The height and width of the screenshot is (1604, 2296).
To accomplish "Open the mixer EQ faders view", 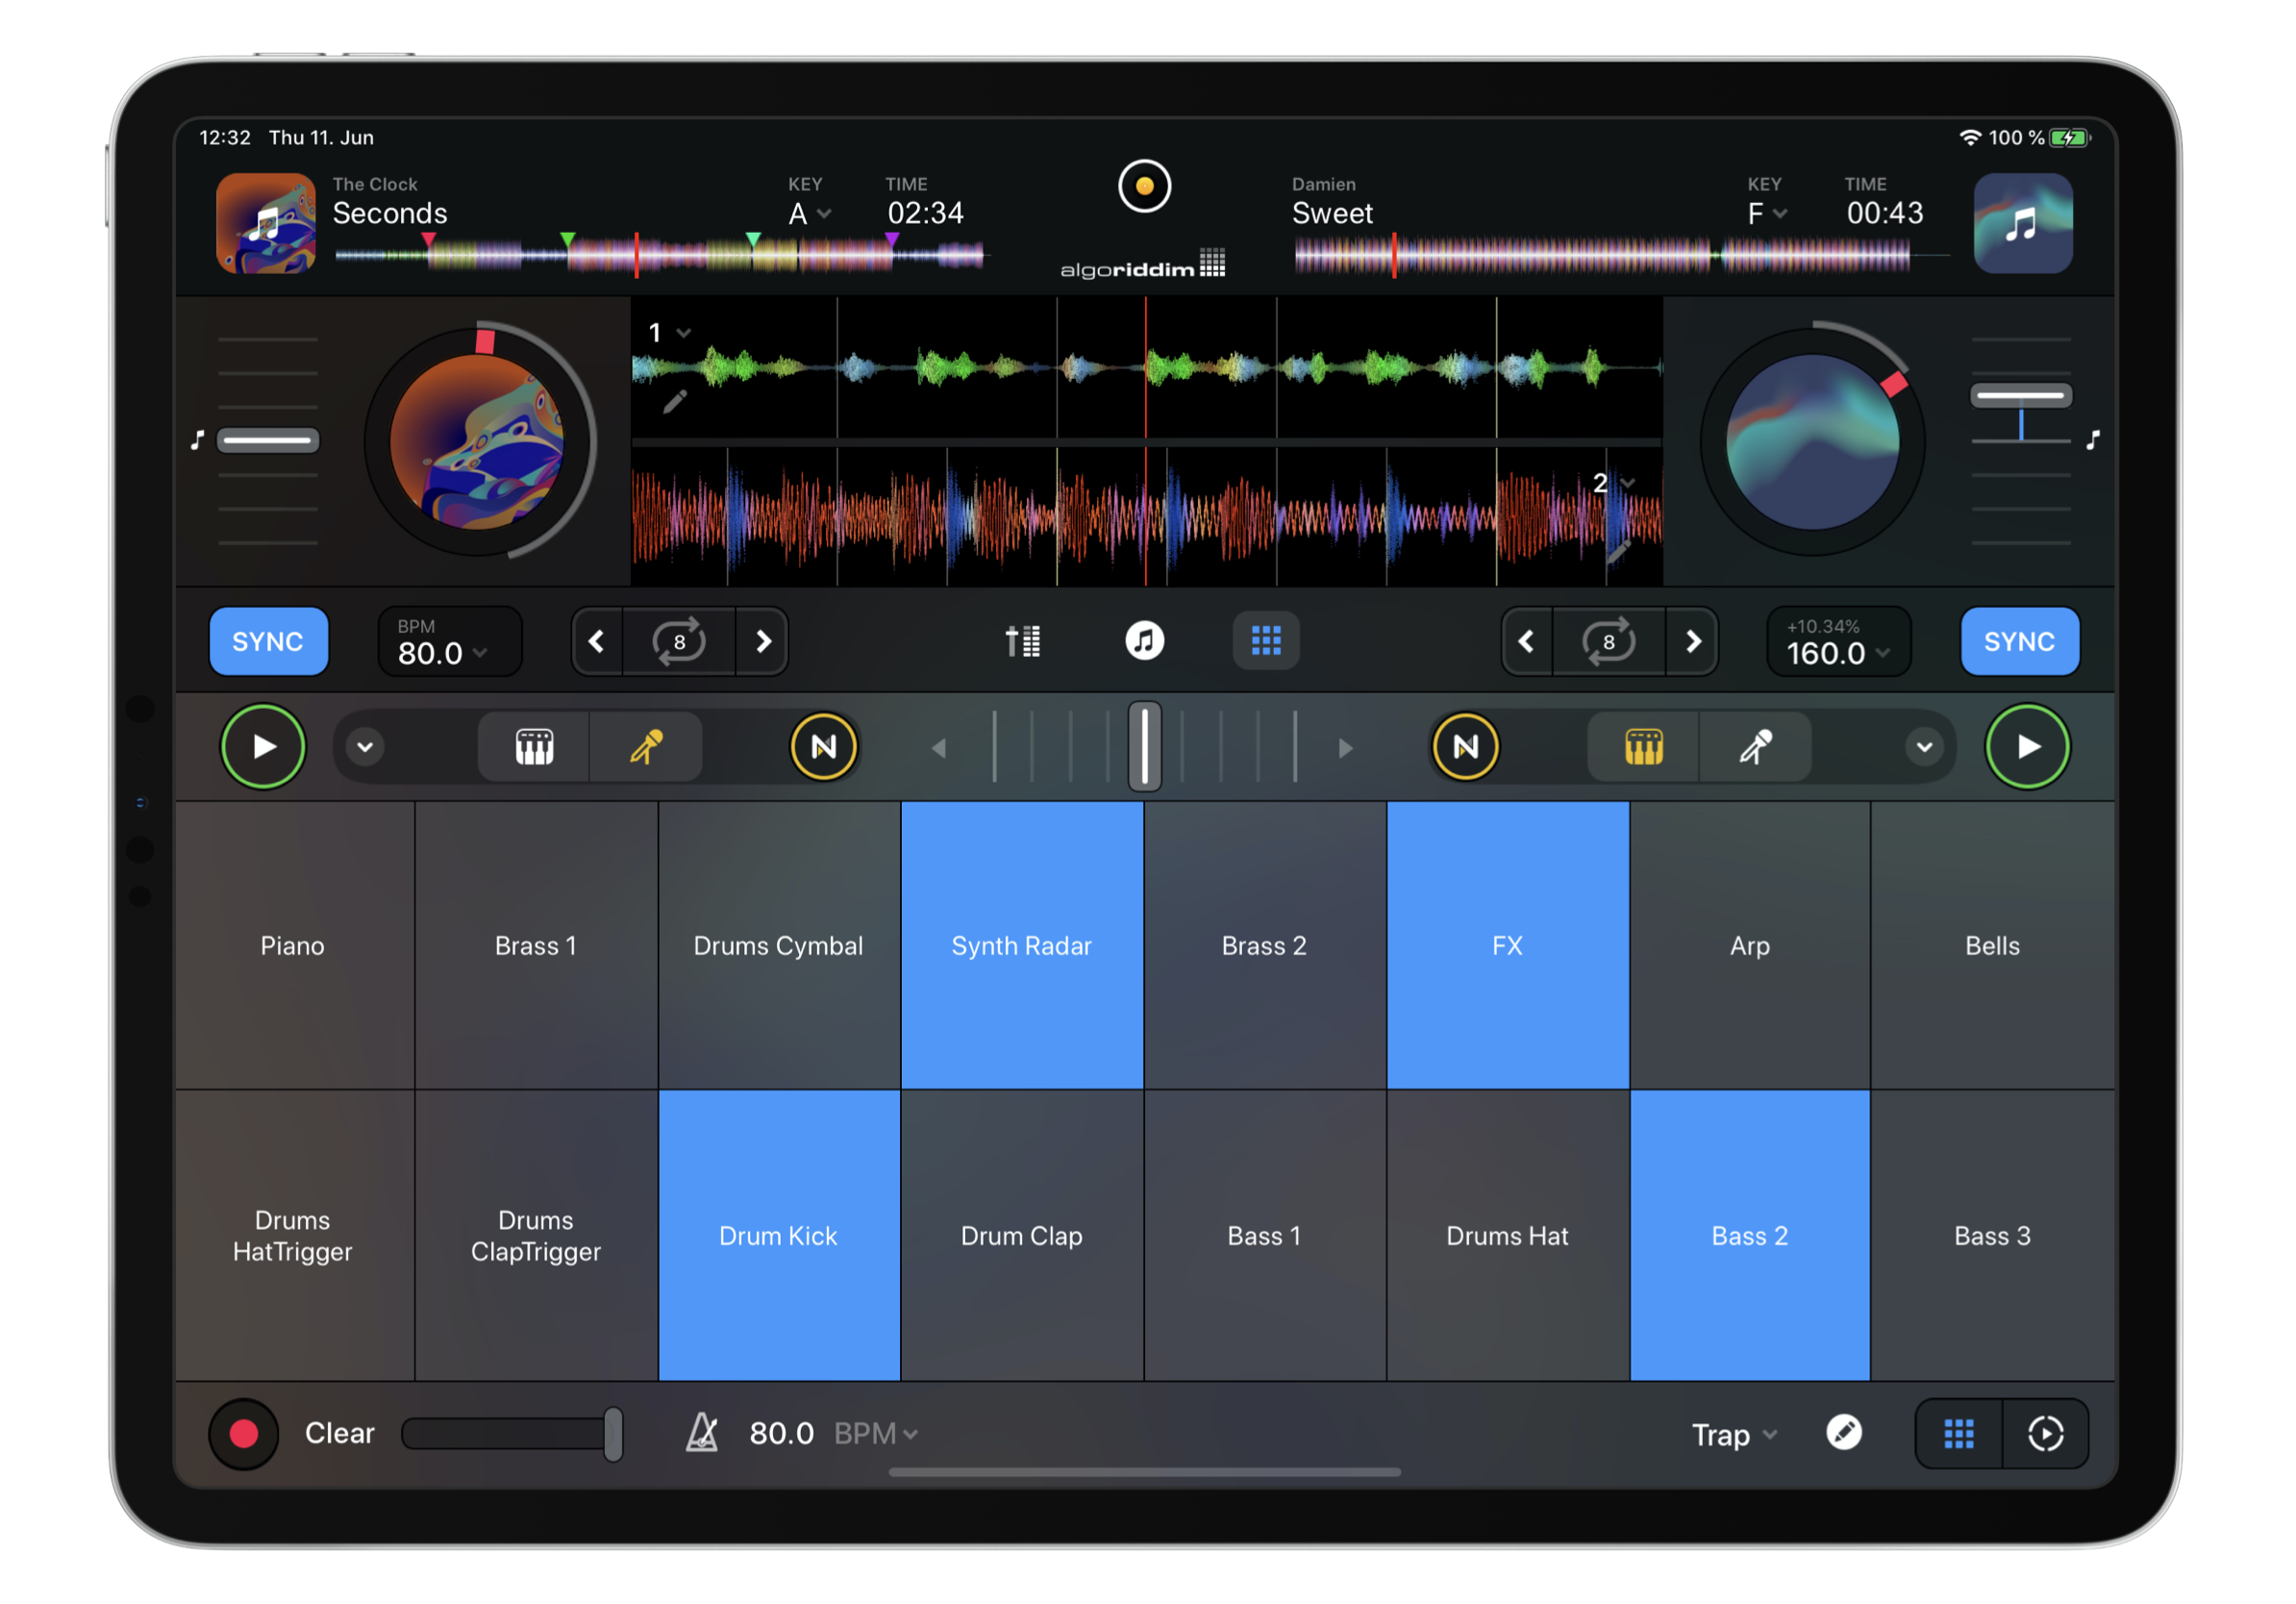I will pos(1022,641).
